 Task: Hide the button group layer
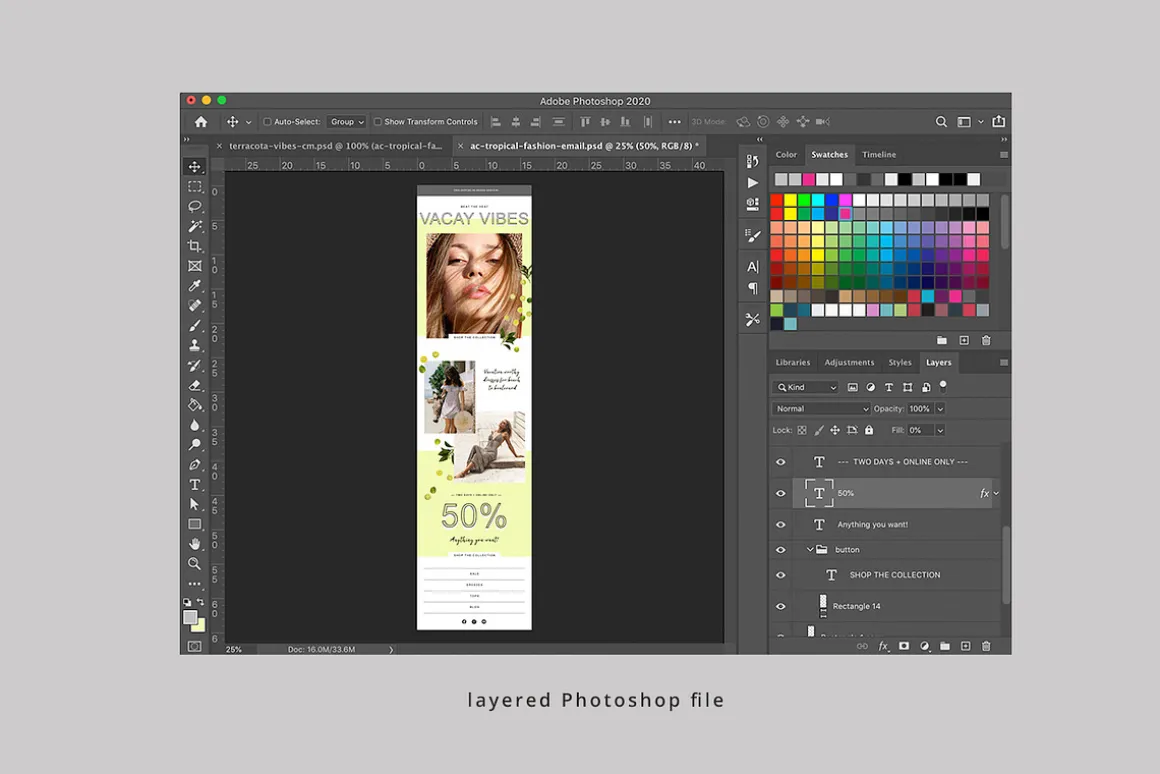(780, 550)
